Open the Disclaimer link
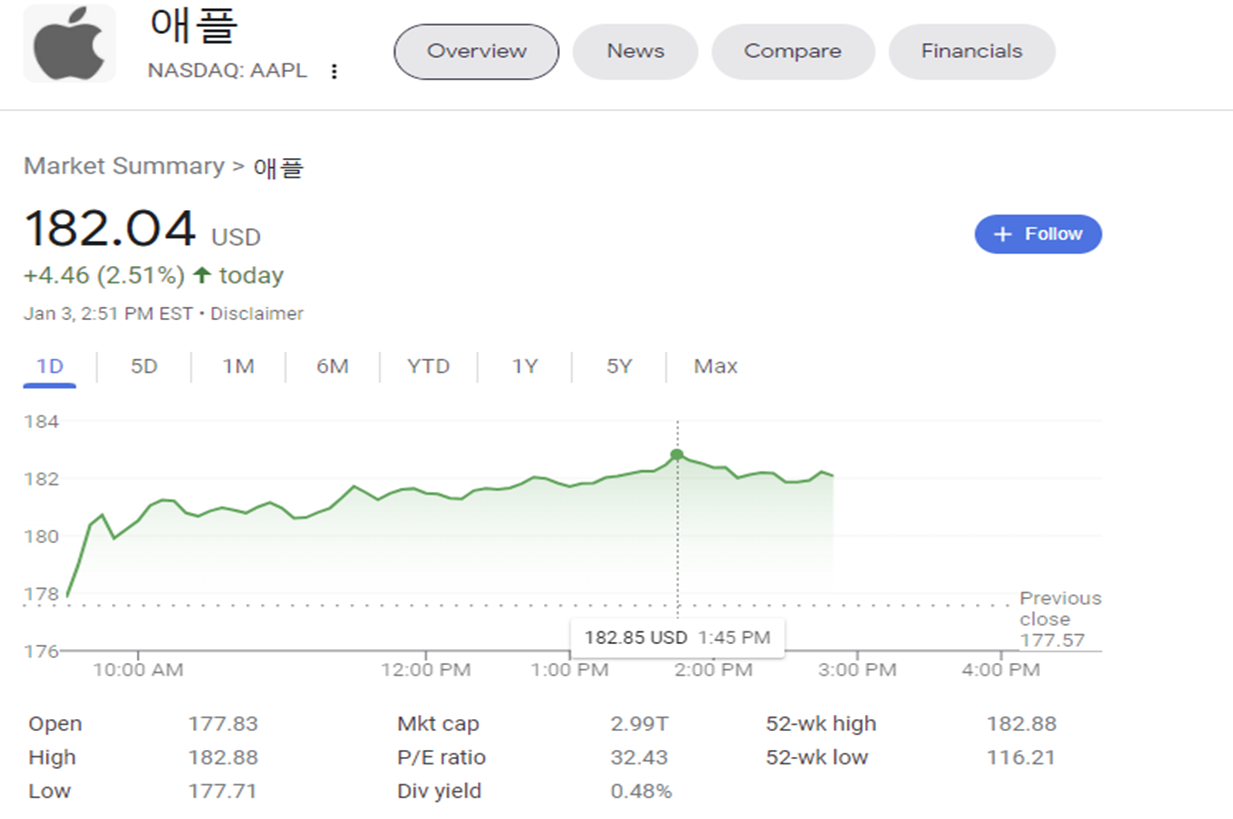The height and width of the screenshot is (819, 1233). tap(257, 313)
